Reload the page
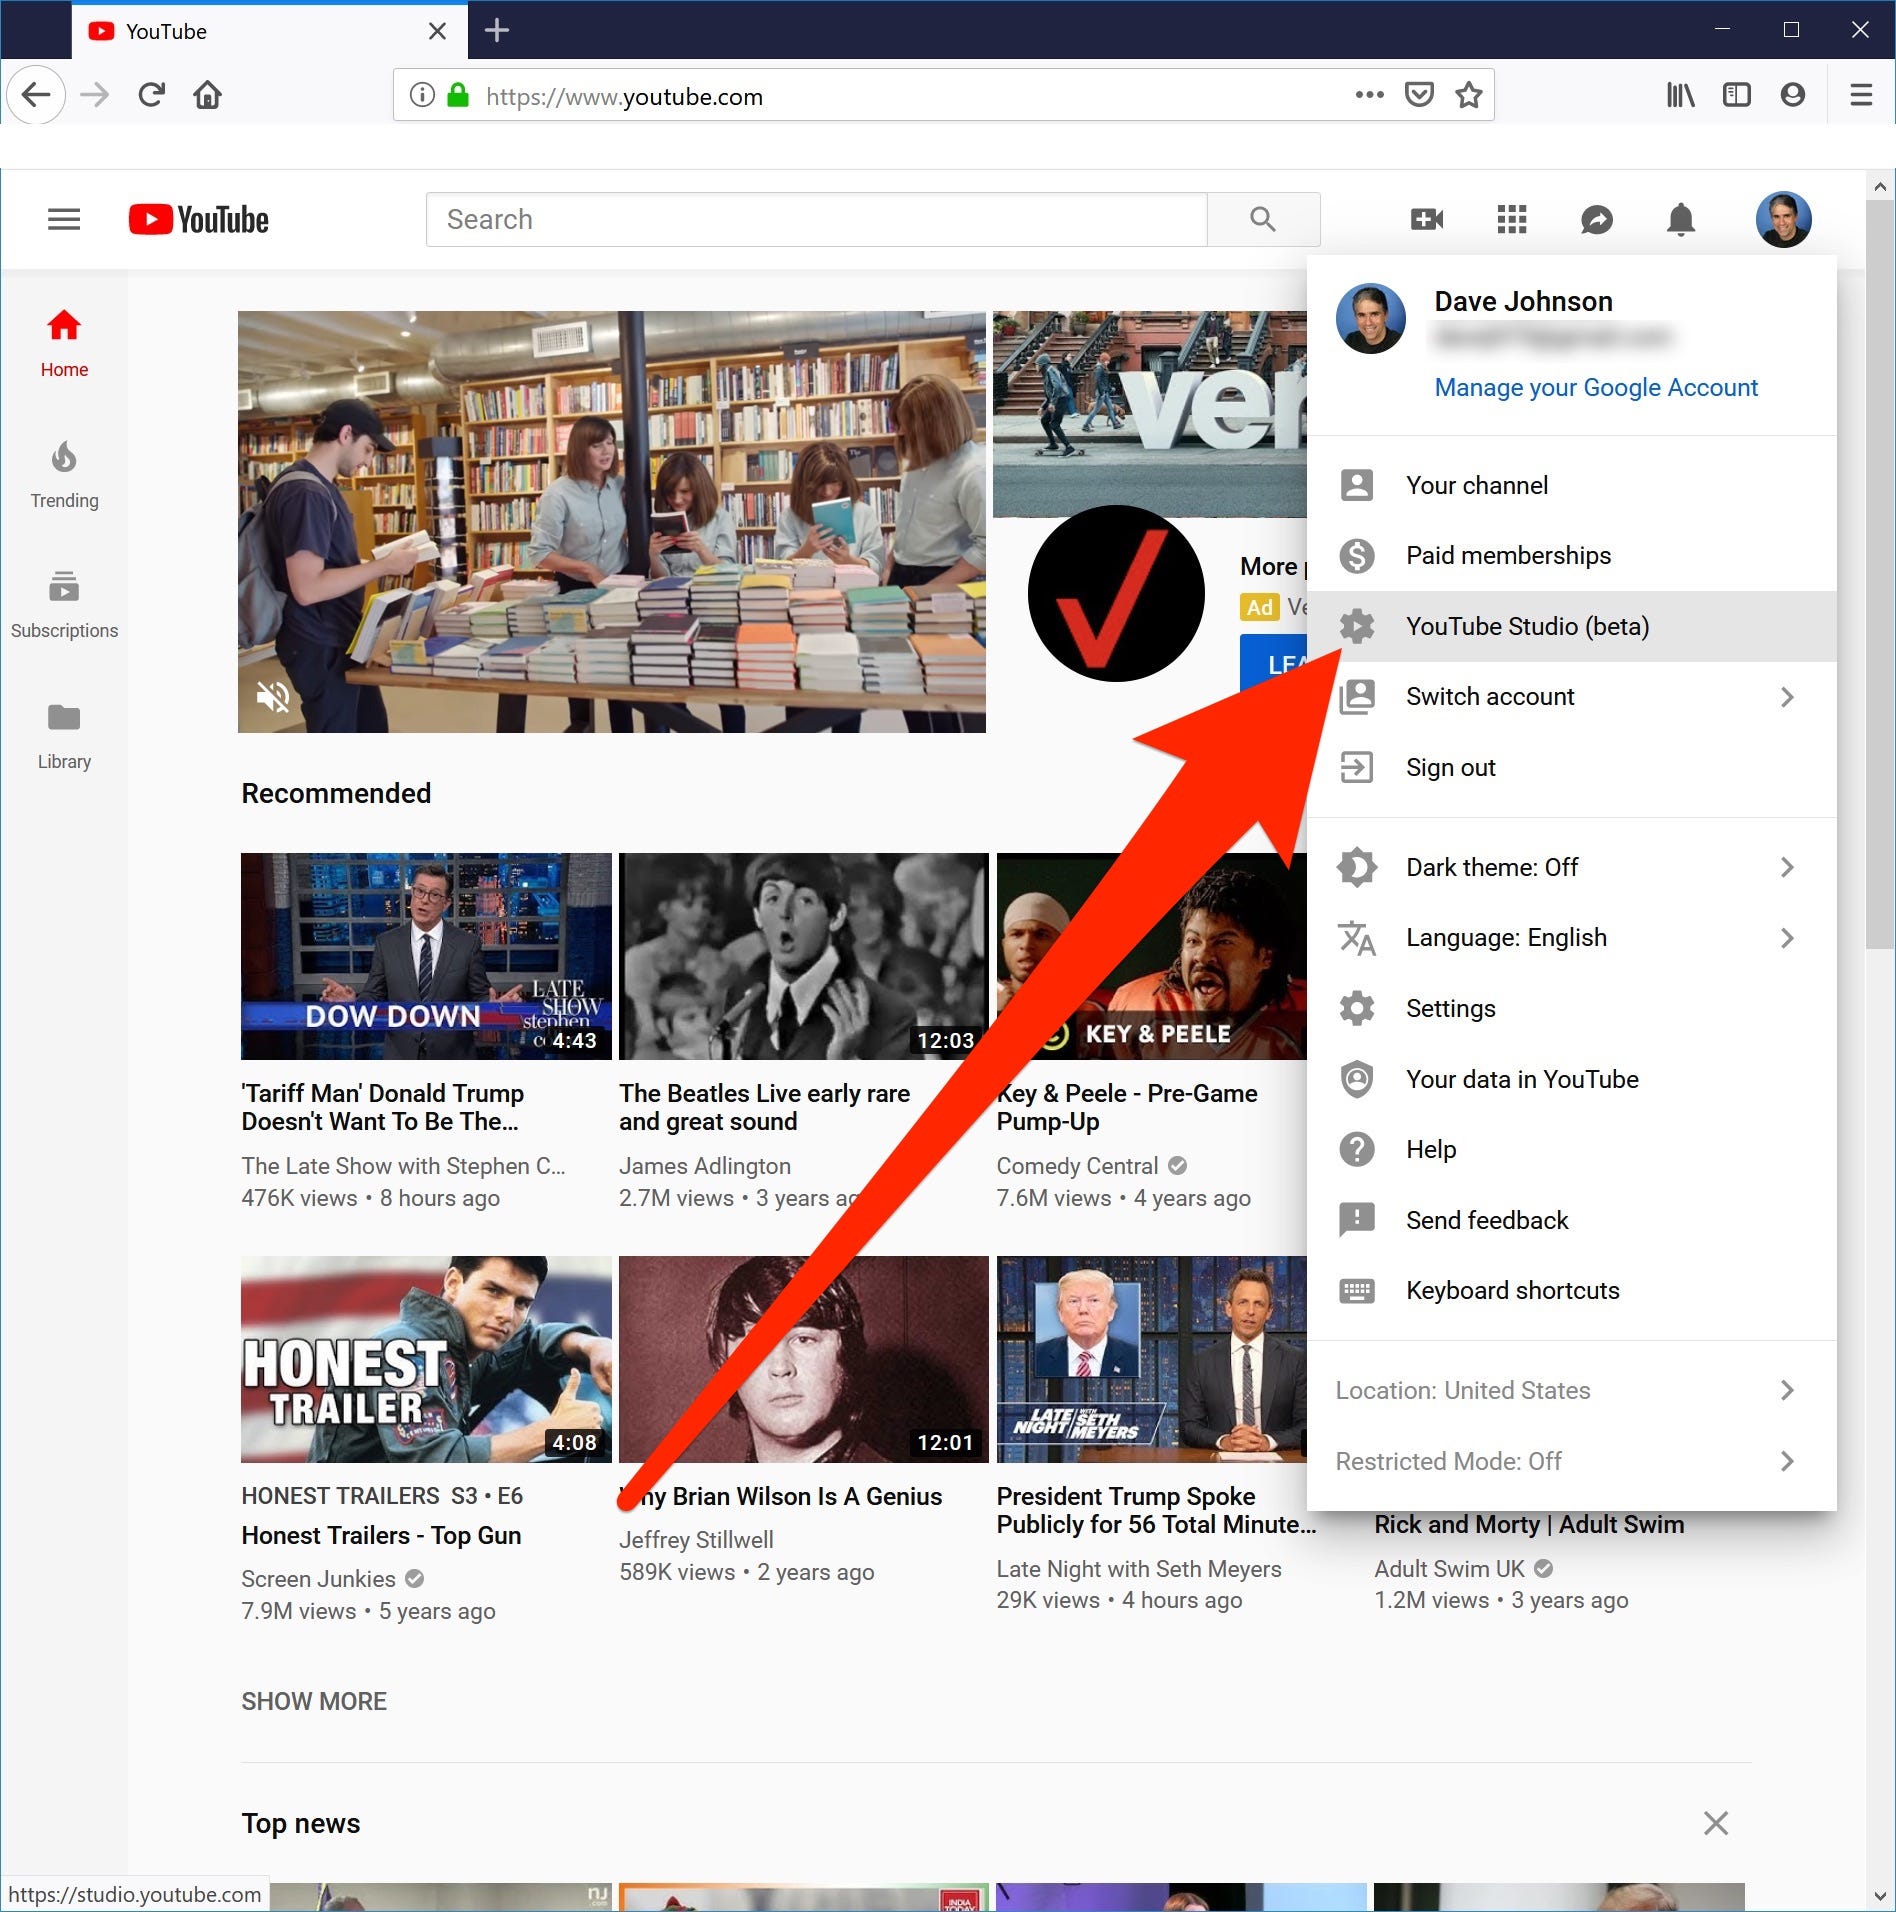Image resolution: width=1896 pixels, height=1912 pixels. pos(152,95)
